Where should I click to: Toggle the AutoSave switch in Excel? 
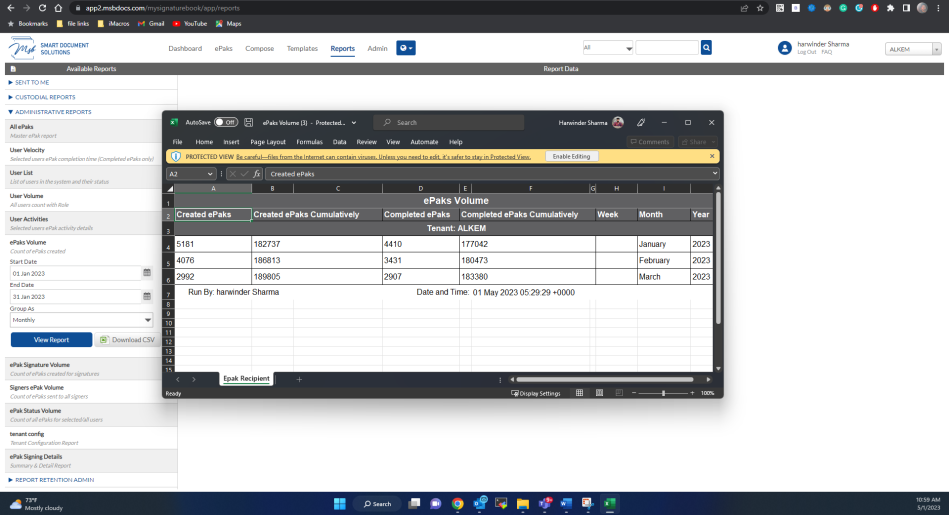click(226, 122)
